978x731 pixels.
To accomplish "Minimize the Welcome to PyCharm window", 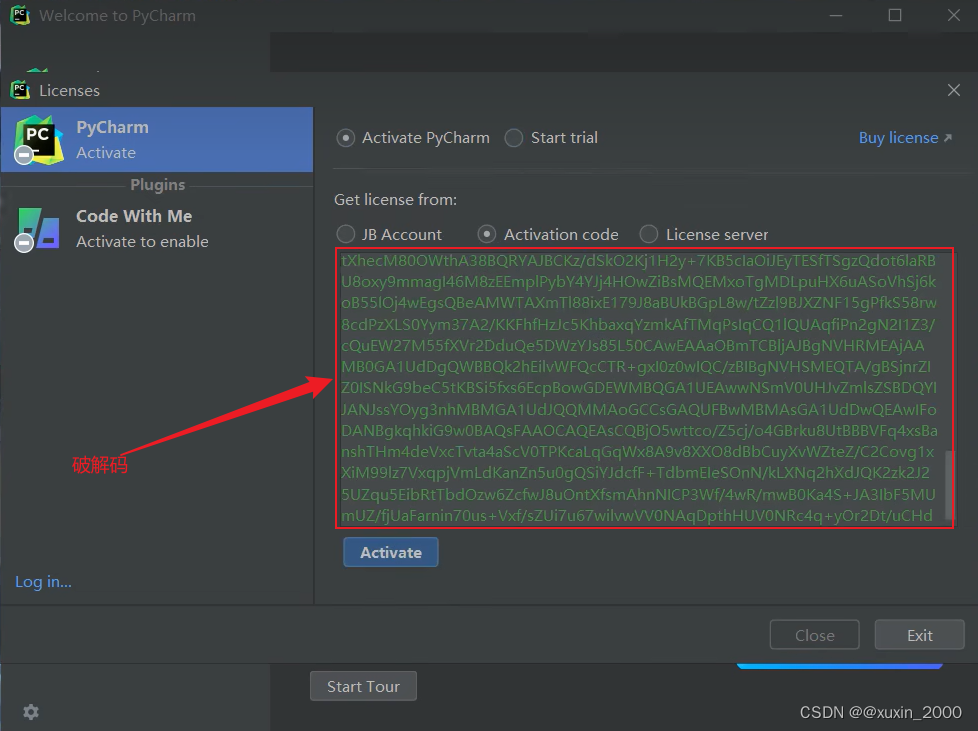I will [x=836, y=15].
